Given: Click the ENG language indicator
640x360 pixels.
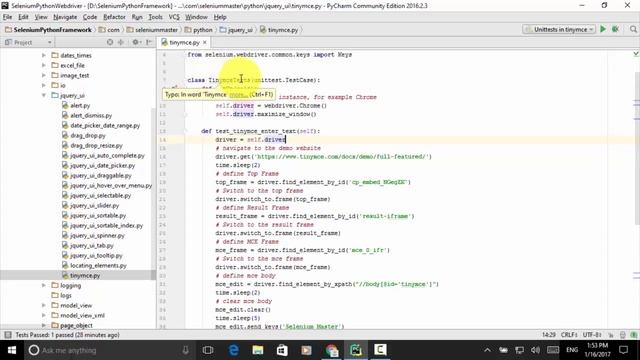Looking at the screenshot, I should tap(572, 350).
